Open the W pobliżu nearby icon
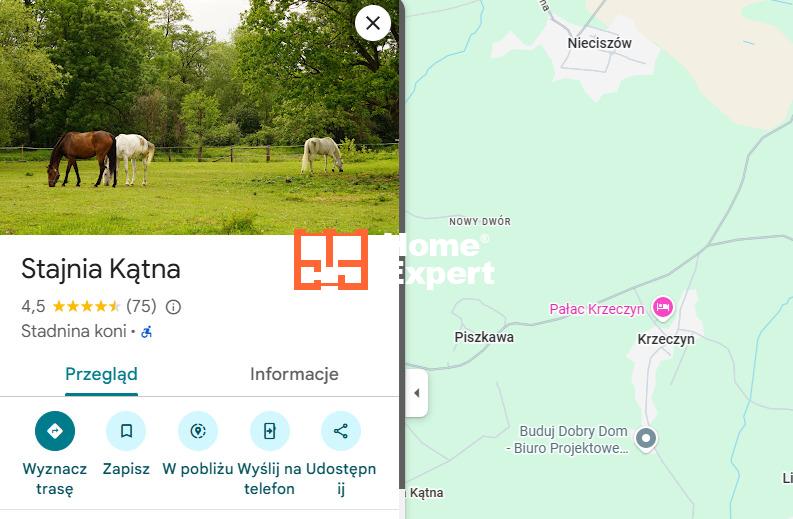This screenshot has width=793, height=519. coord(198,431)
